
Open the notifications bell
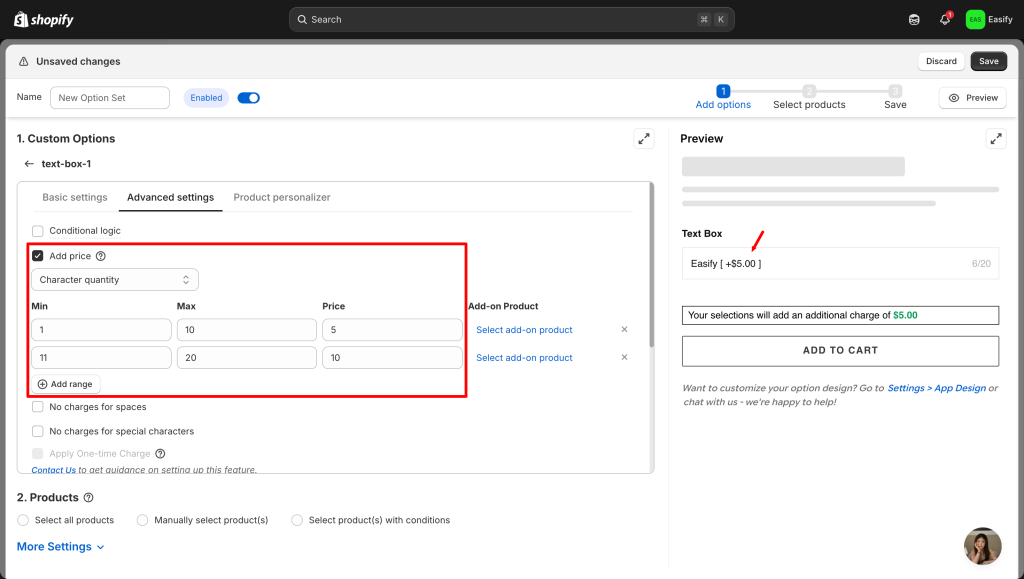pyautogui.click(x=944, y=19)
